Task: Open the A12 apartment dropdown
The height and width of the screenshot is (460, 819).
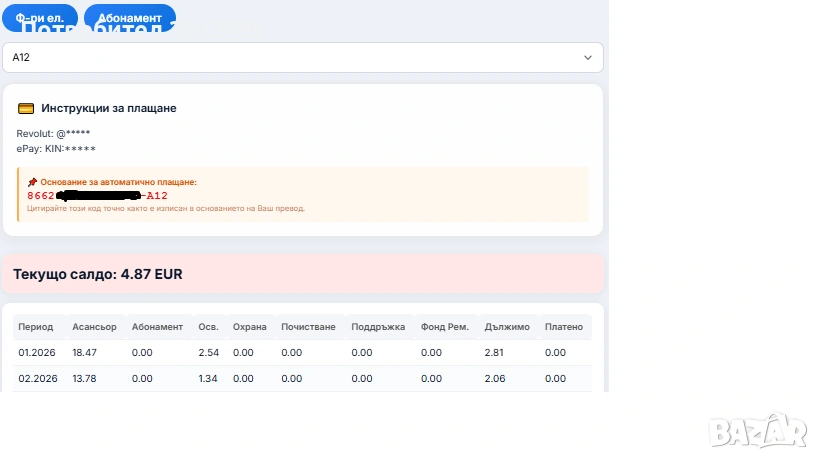Action: pos(302,58)
